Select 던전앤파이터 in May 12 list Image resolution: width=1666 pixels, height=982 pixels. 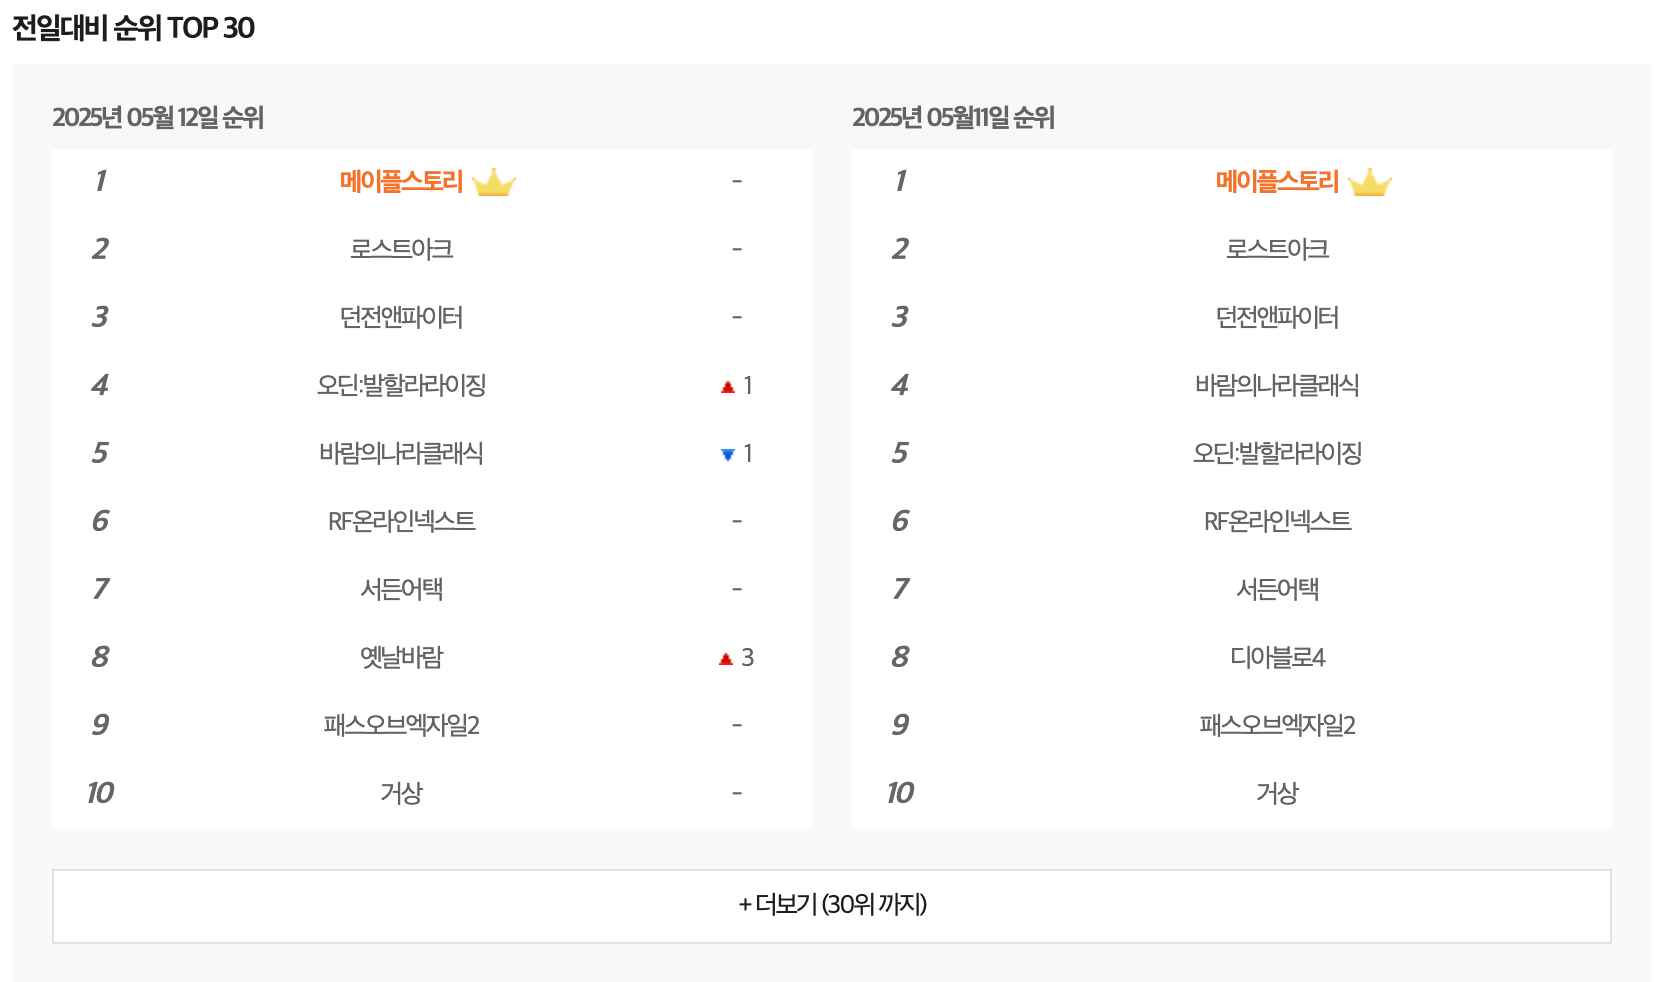click(x=401, y=317)
